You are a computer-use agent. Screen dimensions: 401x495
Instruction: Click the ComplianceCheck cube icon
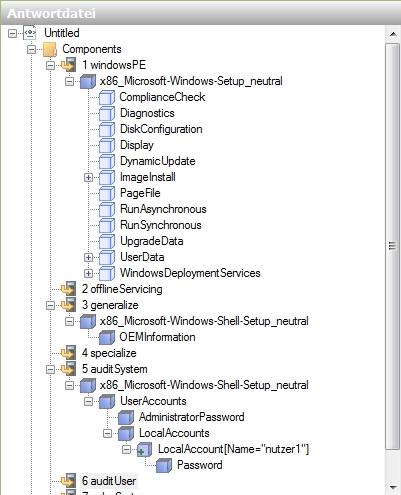107,97
